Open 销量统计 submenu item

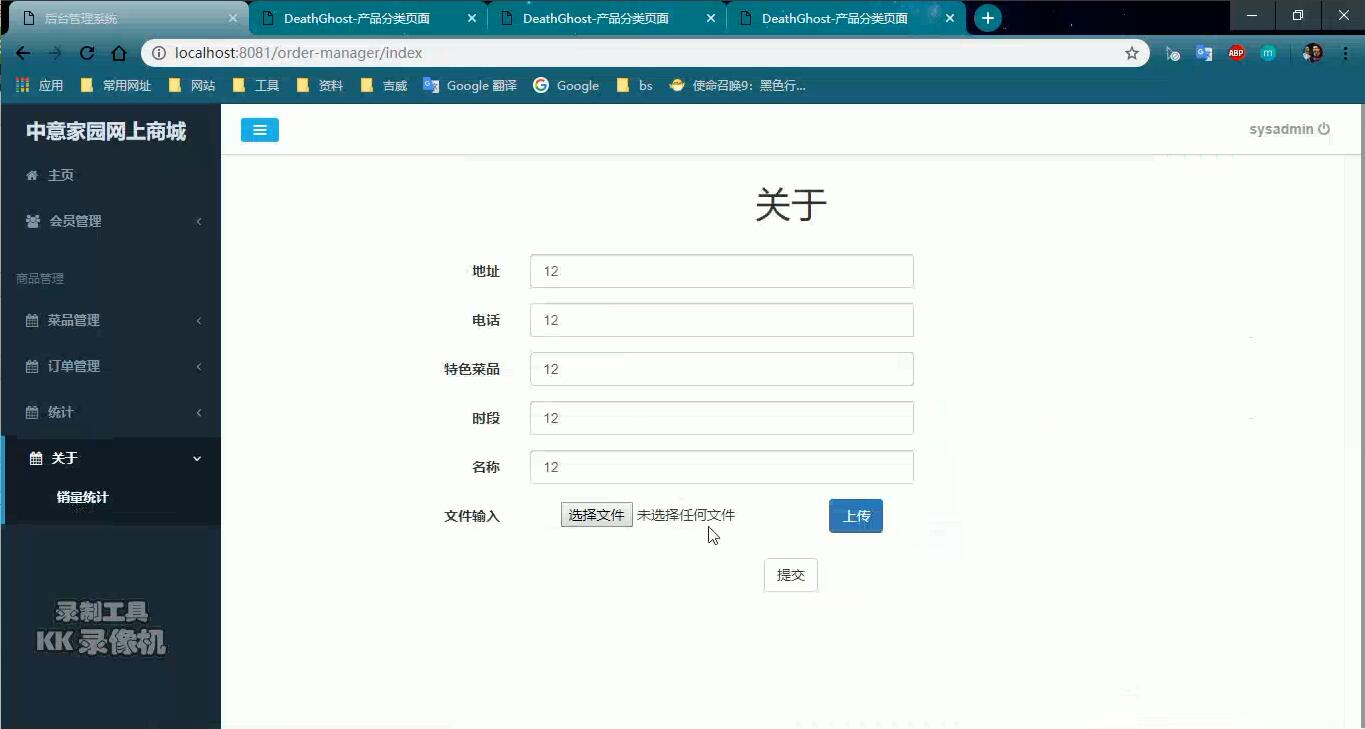coord(83,497)
